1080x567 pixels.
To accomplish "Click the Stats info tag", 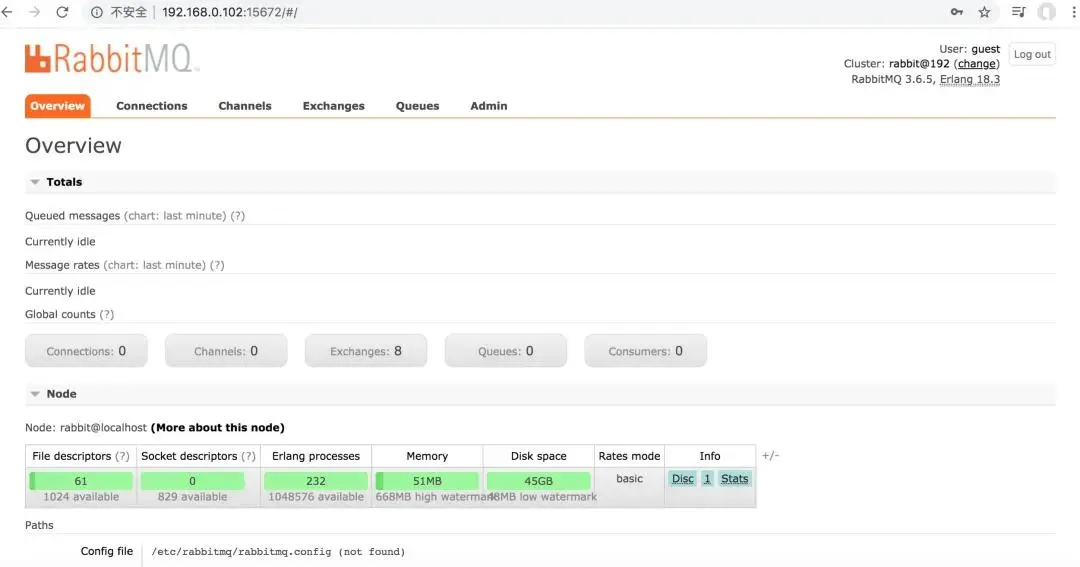I will pyautogui.click(x=734, y=479).
